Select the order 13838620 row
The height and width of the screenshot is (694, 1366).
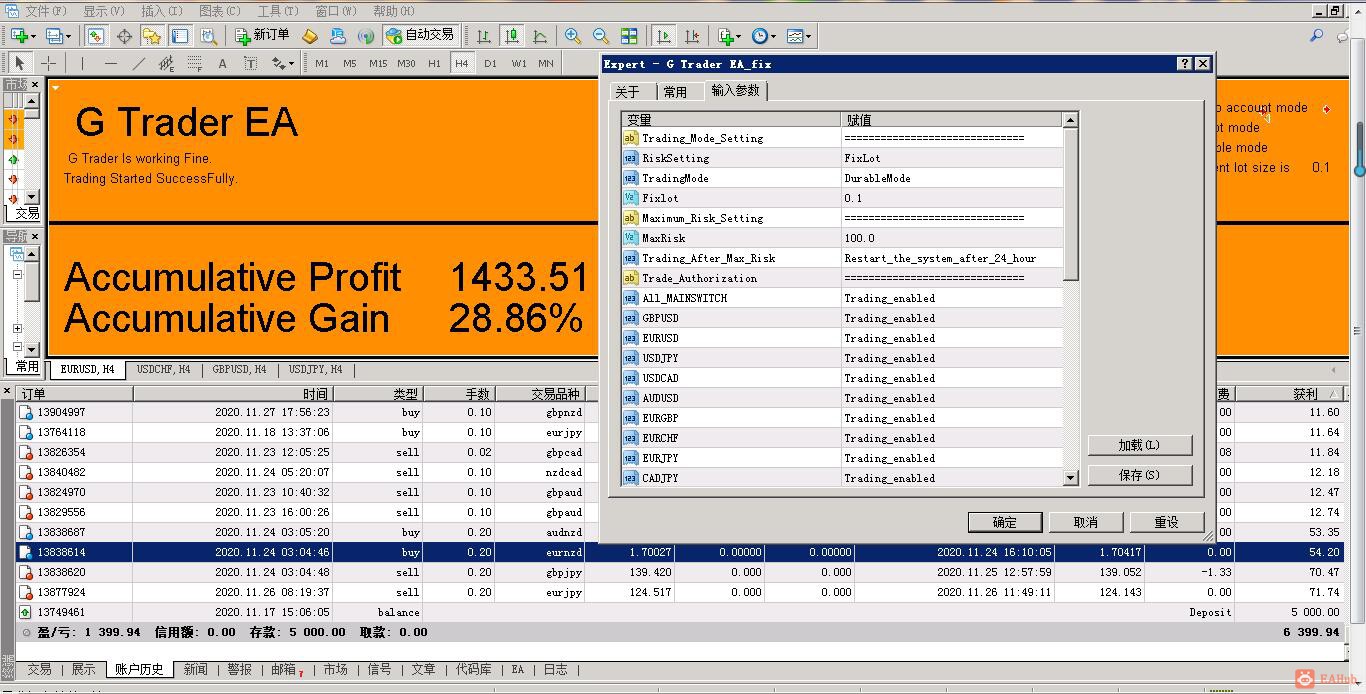coord(680,572)
